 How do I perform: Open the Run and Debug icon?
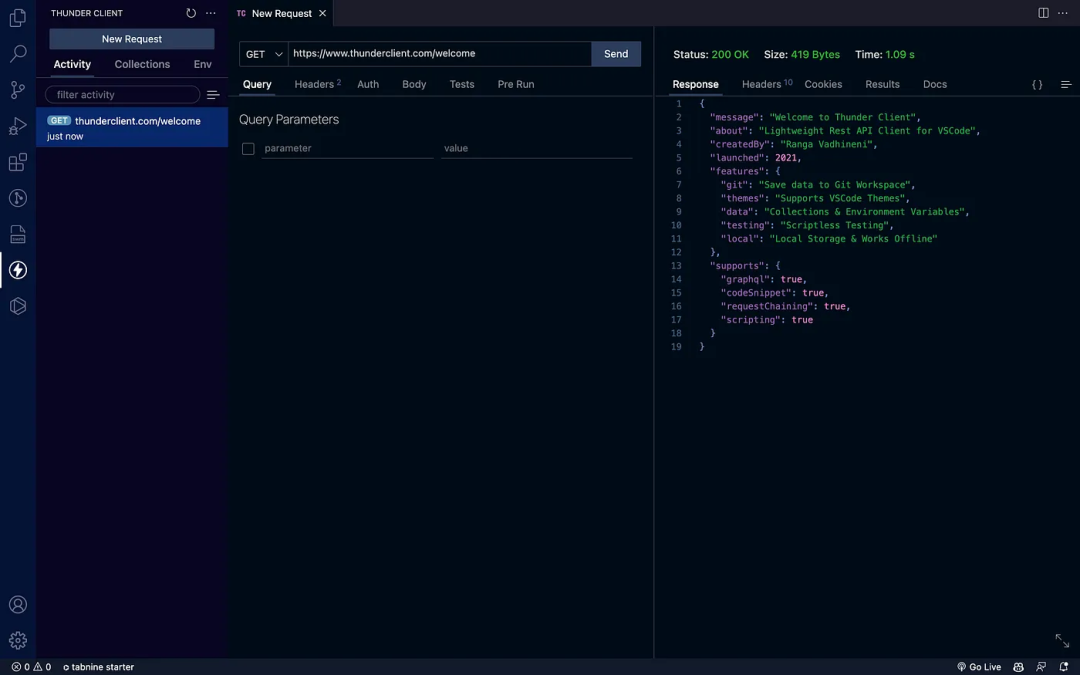pyautogui.click(x=17, y=126)
